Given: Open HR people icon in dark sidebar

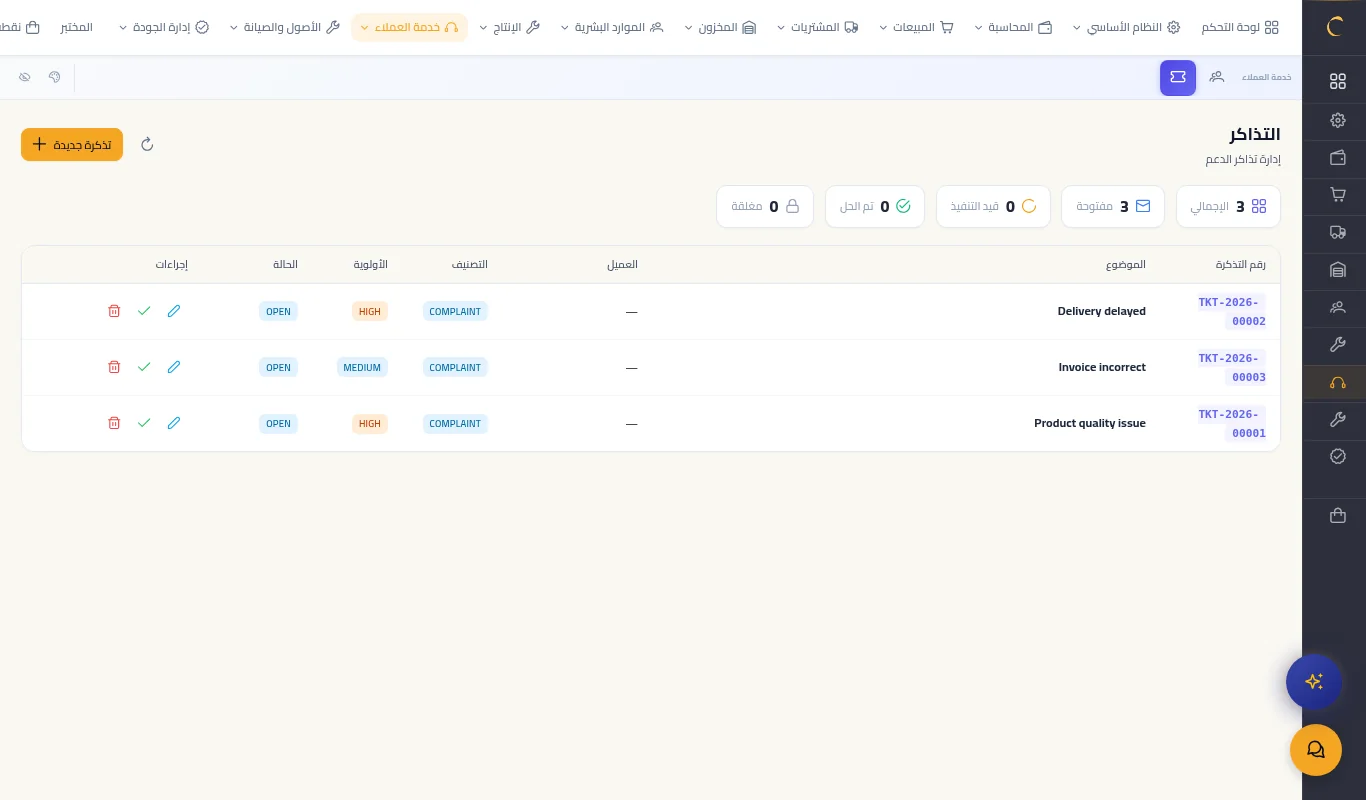Looking at the screenshot, I should 1338,307.
